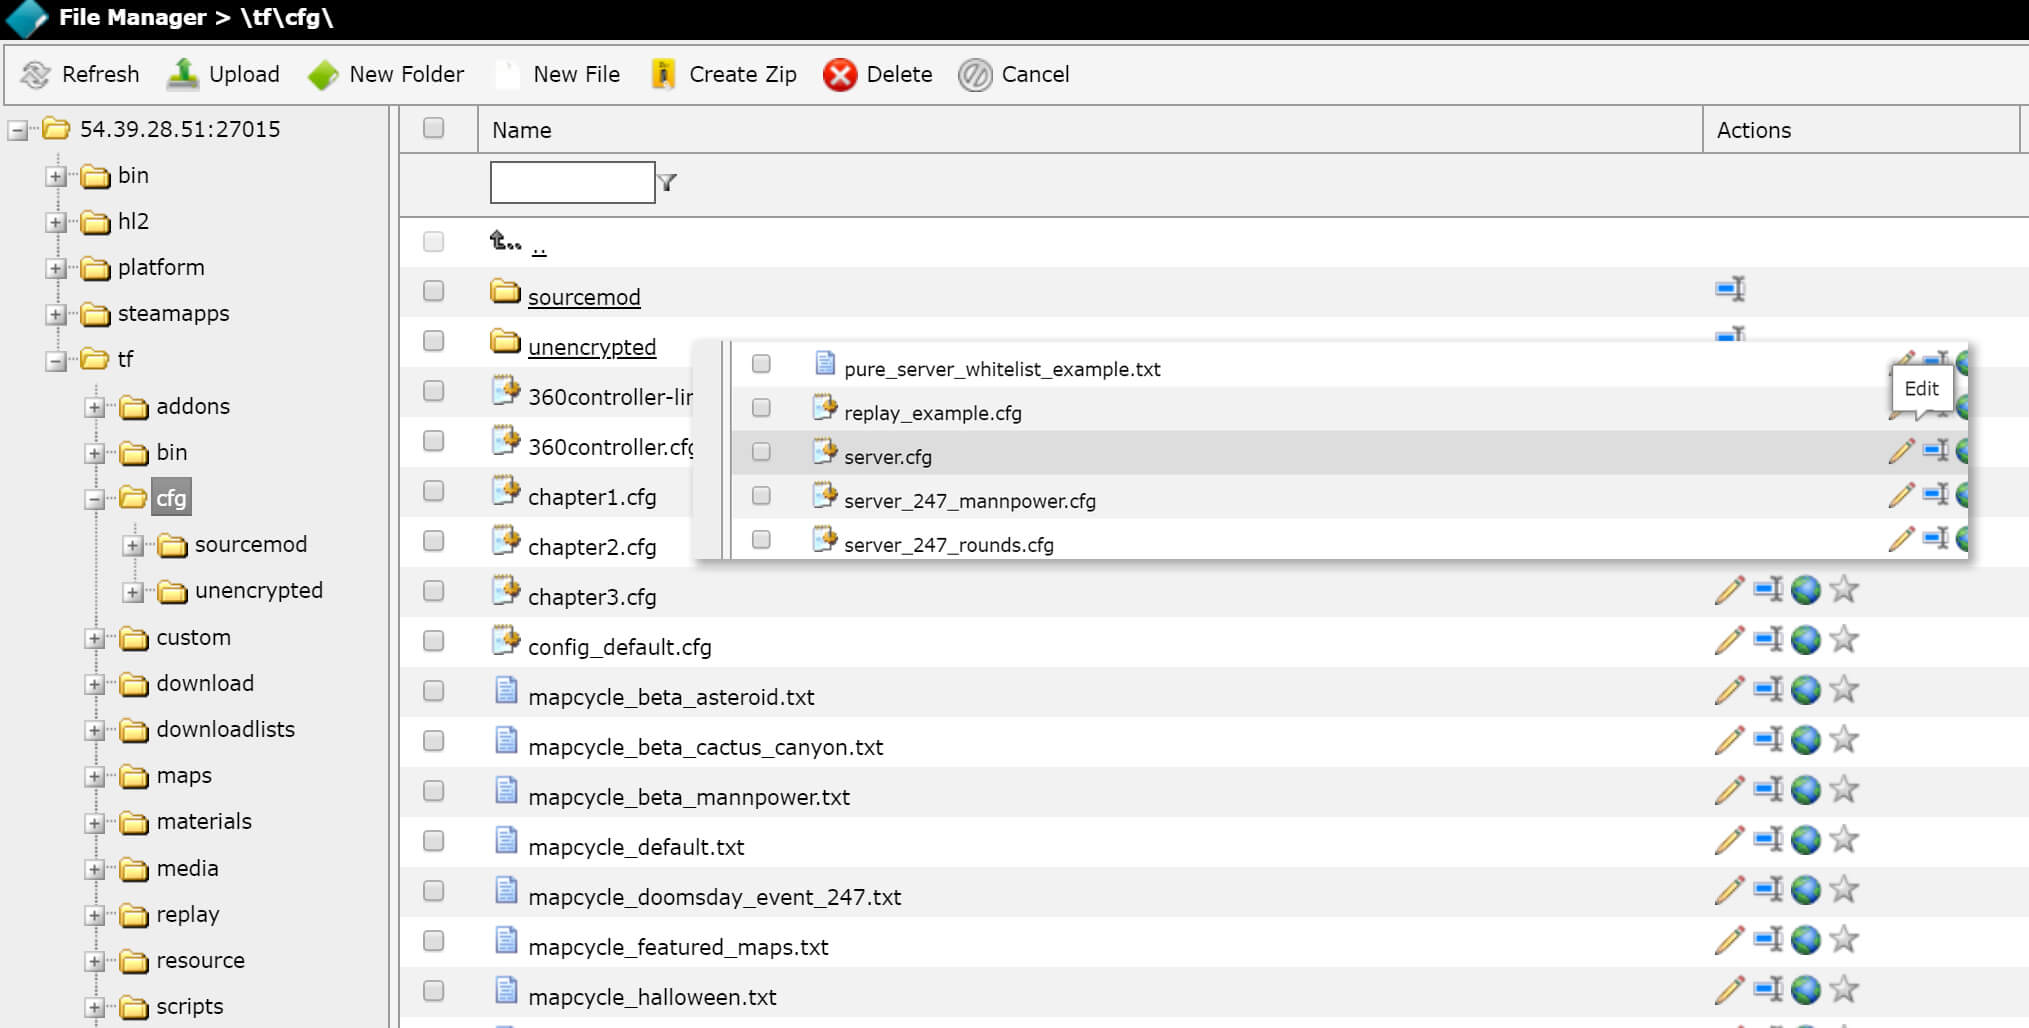This screenshot has height=1028, width=2029.
Task: Click the green New Folder icon
Action: tap(323, 75)
